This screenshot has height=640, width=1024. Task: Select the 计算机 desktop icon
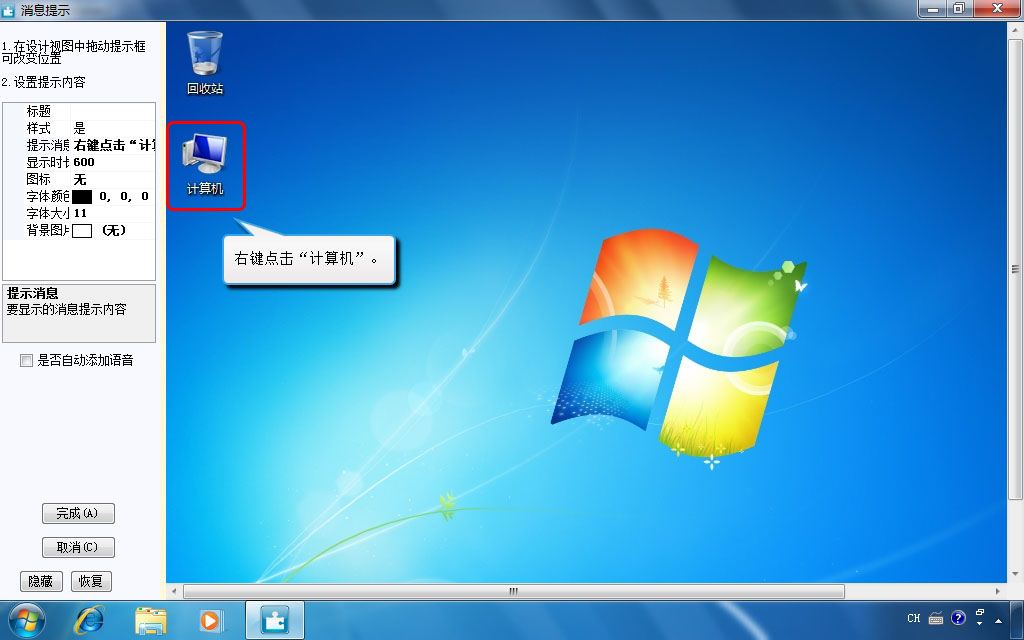click(x=205, y=165)
